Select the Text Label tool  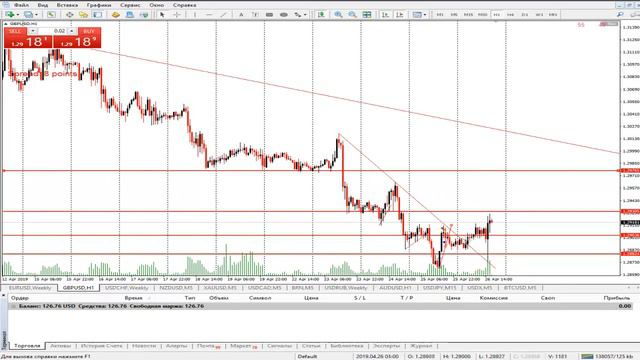tap(255, 15)
